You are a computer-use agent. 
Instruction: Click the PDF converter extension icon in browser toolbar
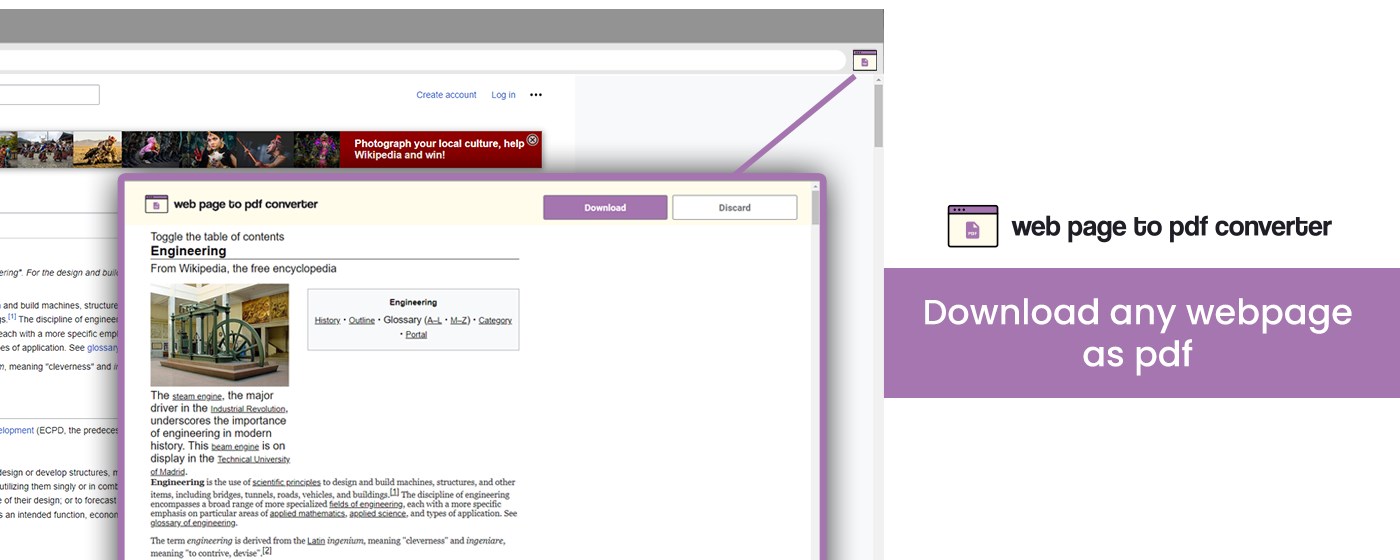(865, 61)
